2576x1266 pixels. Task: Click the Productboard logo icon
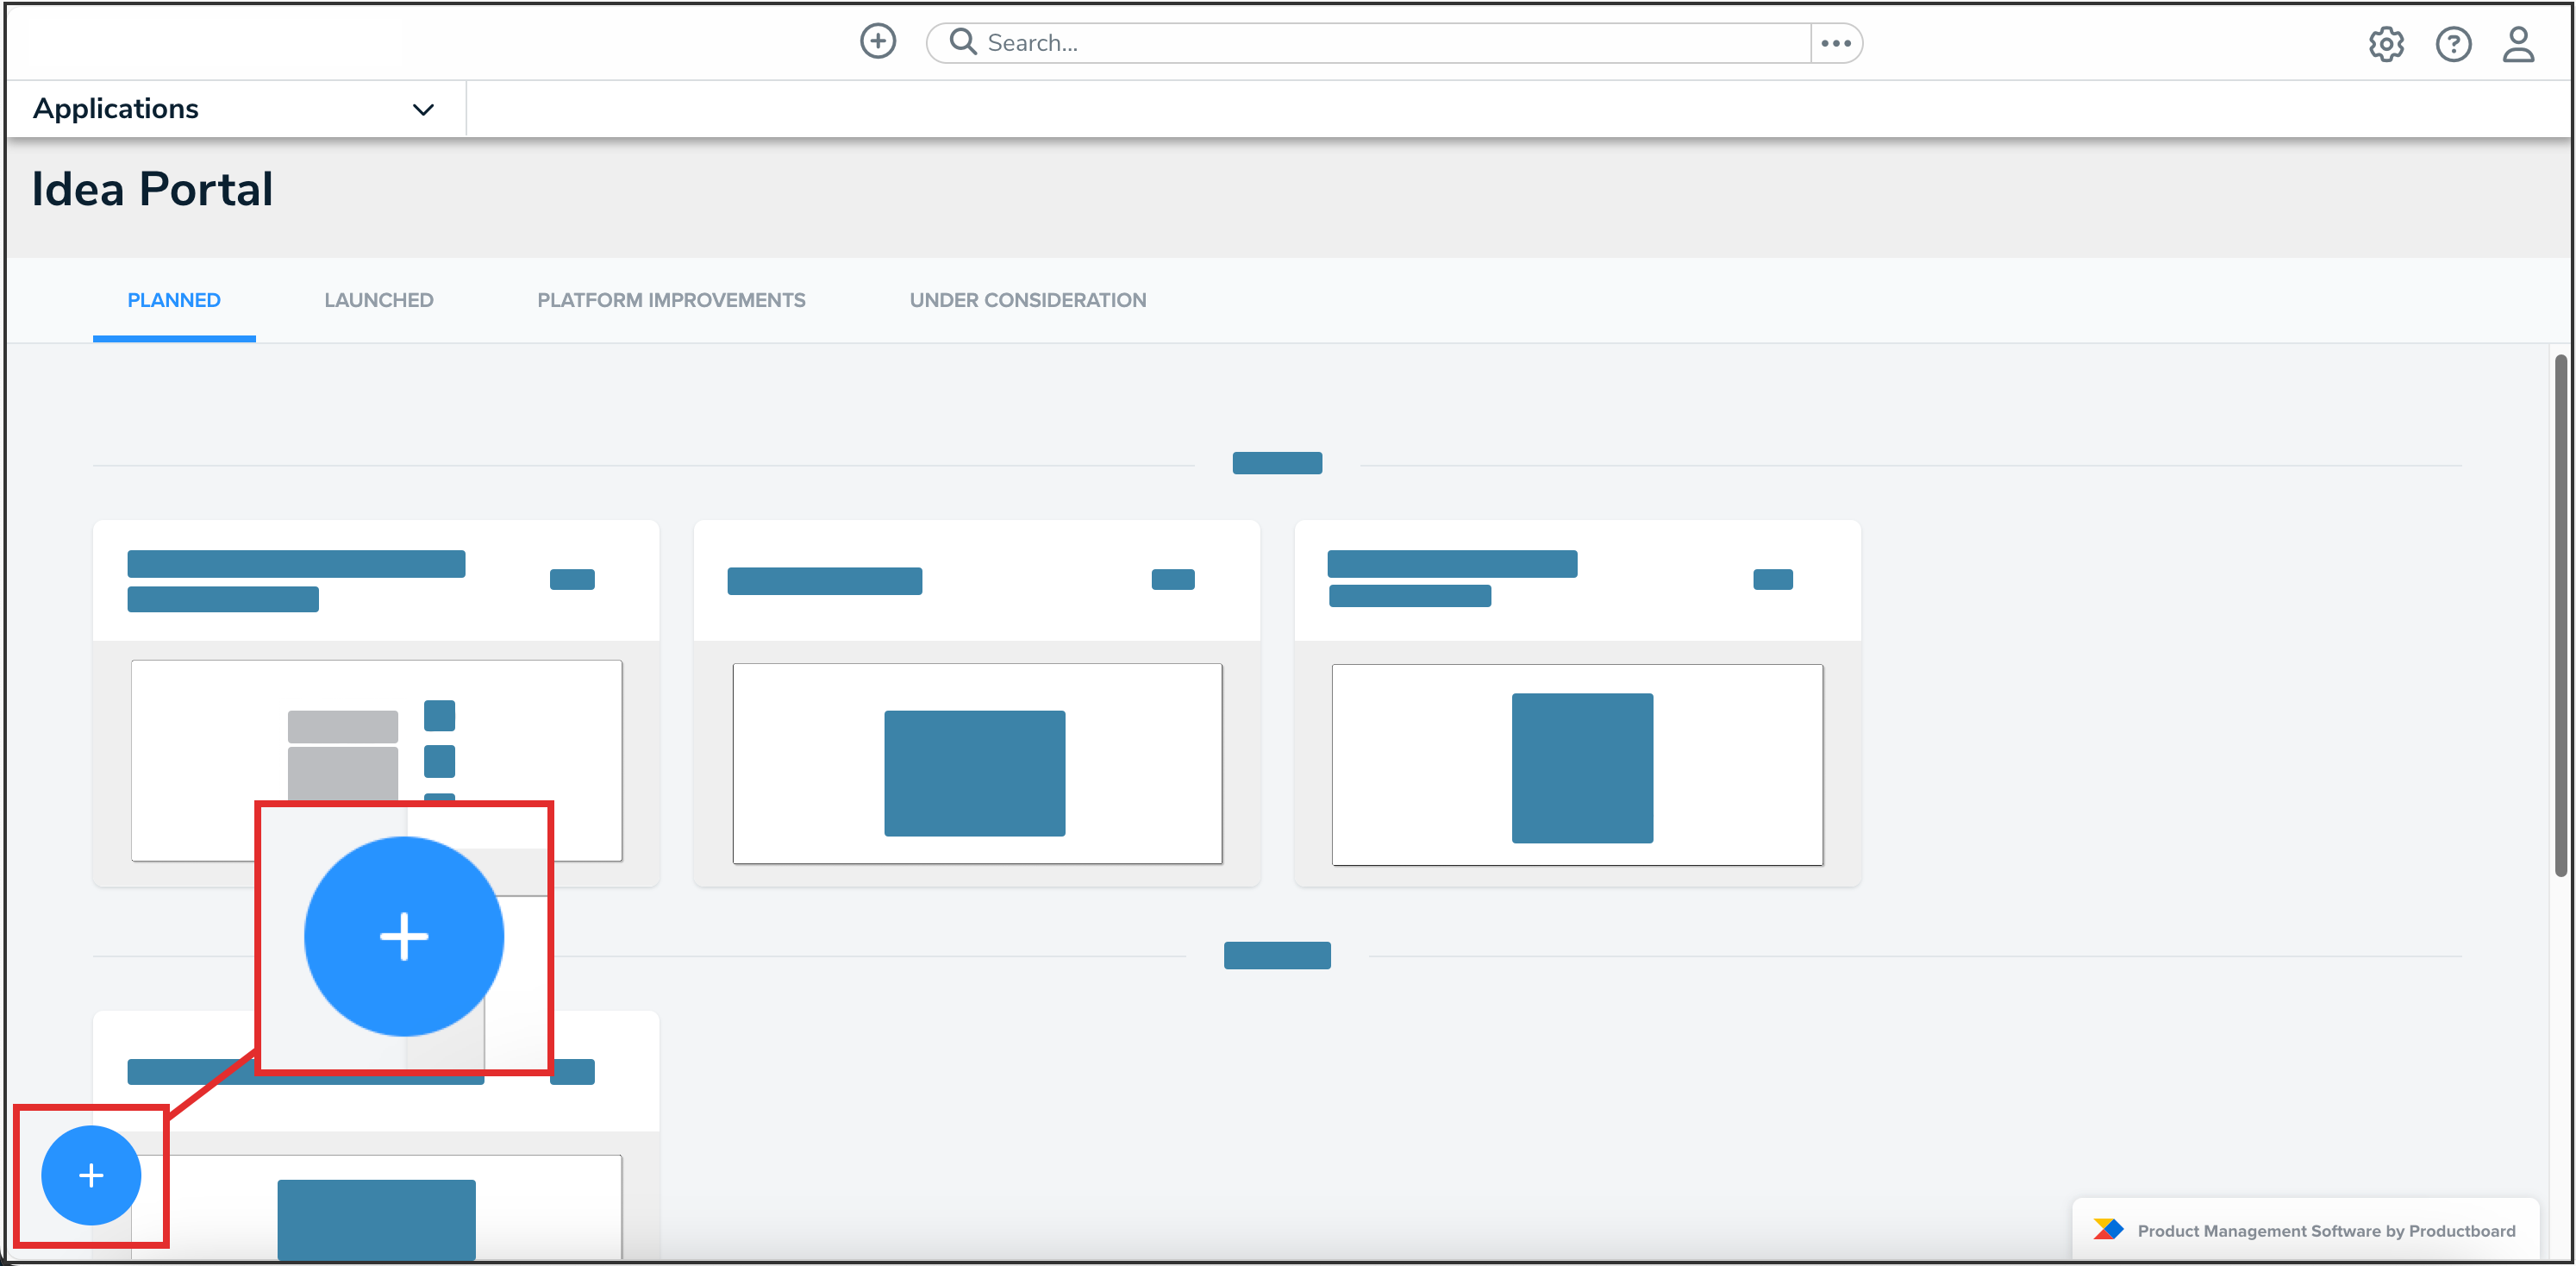click(2107, 1229)
